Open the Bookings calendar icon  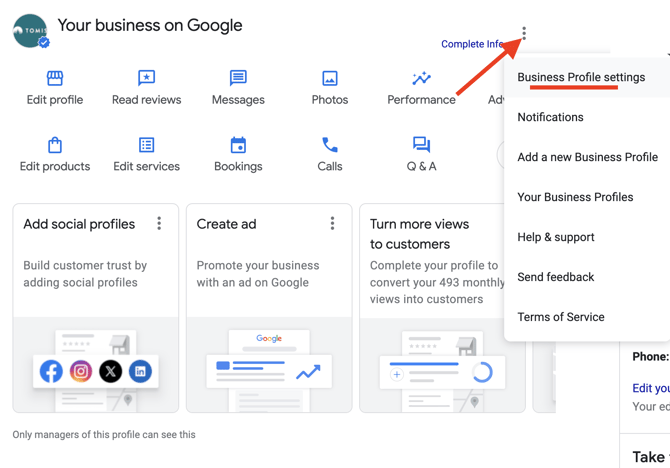coord(238,145)
